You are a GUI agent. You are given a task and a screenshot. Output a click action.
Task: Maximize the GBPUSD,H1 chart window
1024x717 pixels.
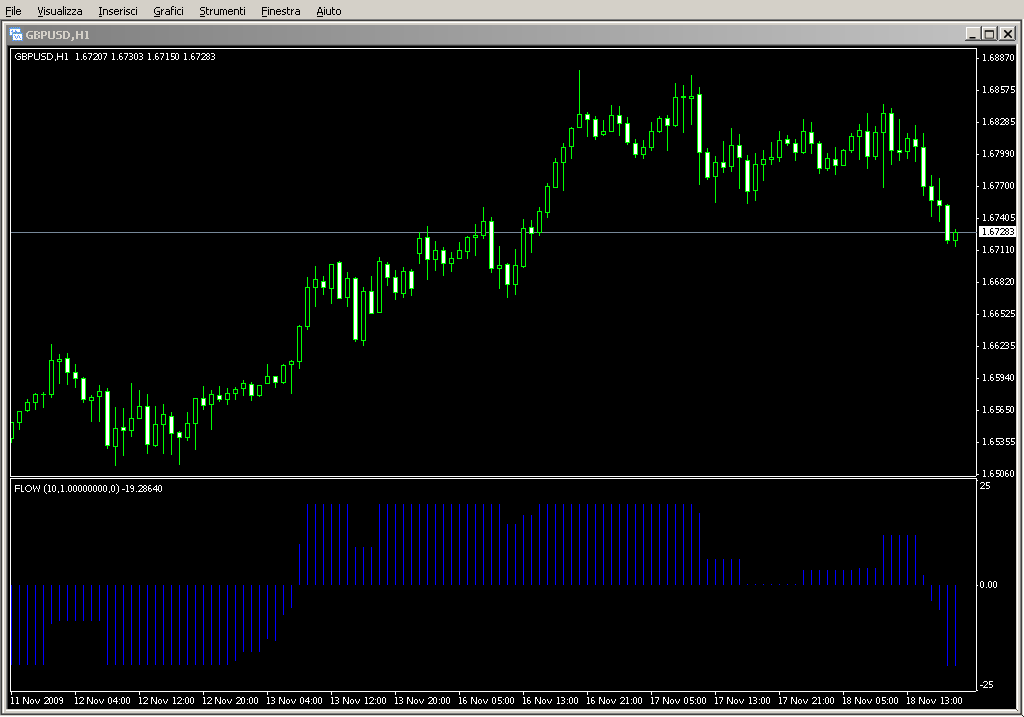point(989,34)
